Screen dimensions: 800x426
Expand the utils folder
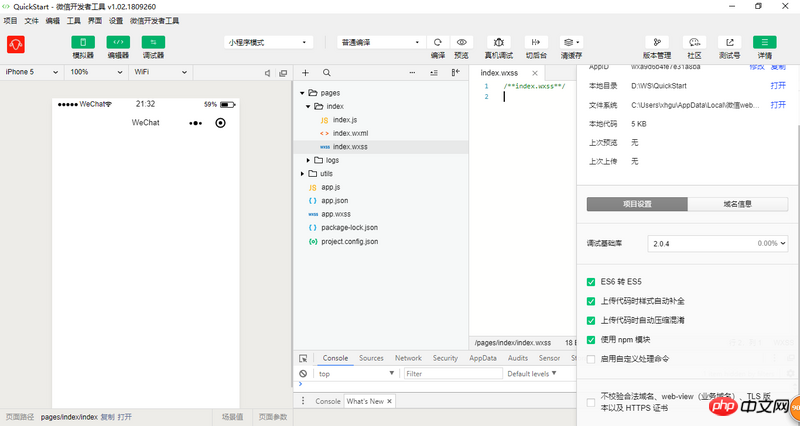(x=302, y=173)
